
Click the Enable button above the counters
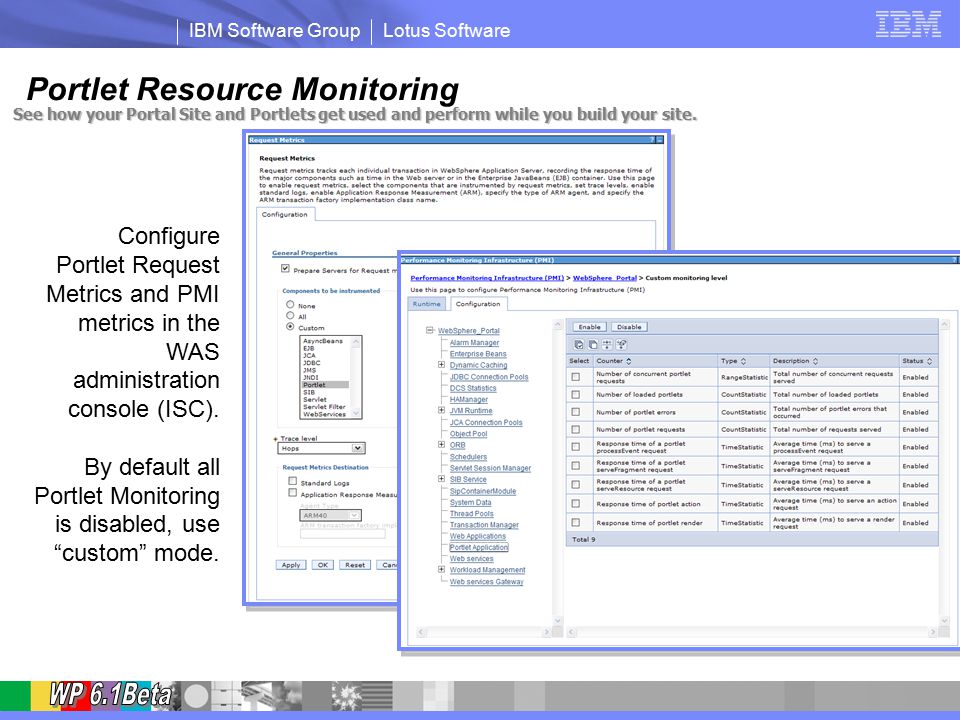(x=590, y=327)
